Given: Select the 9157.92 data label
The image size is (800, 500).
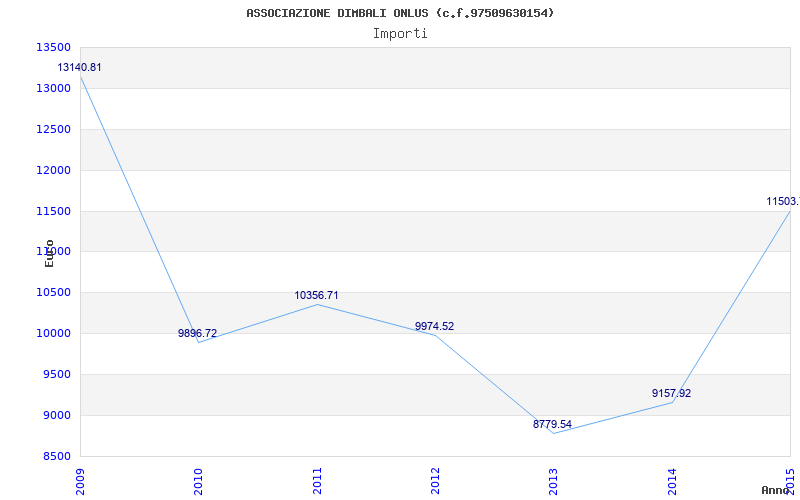Looking at the screenshot, I should pos(671,393).
